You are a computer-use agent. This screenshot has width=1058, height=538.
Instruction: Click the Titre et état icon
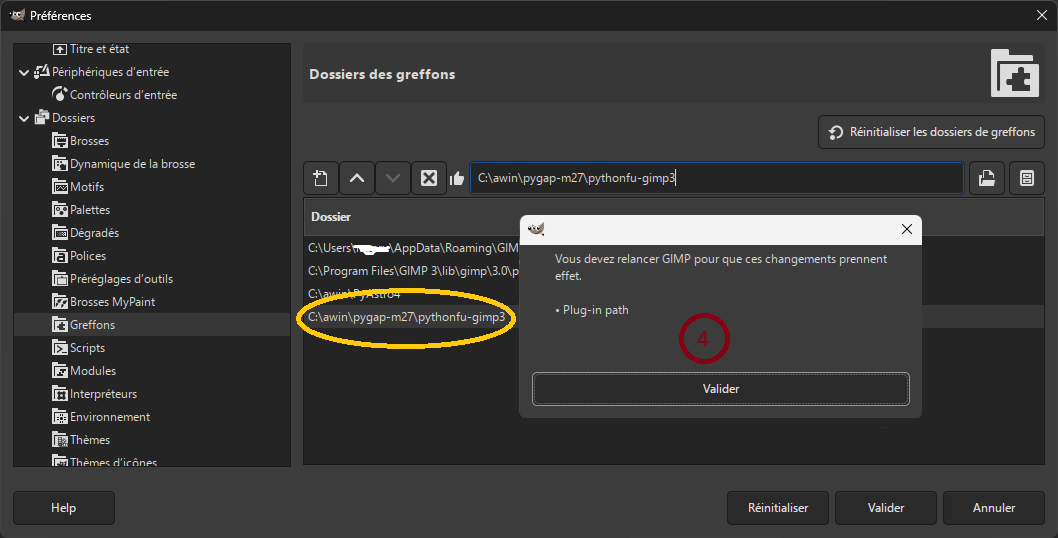[60, 49]
